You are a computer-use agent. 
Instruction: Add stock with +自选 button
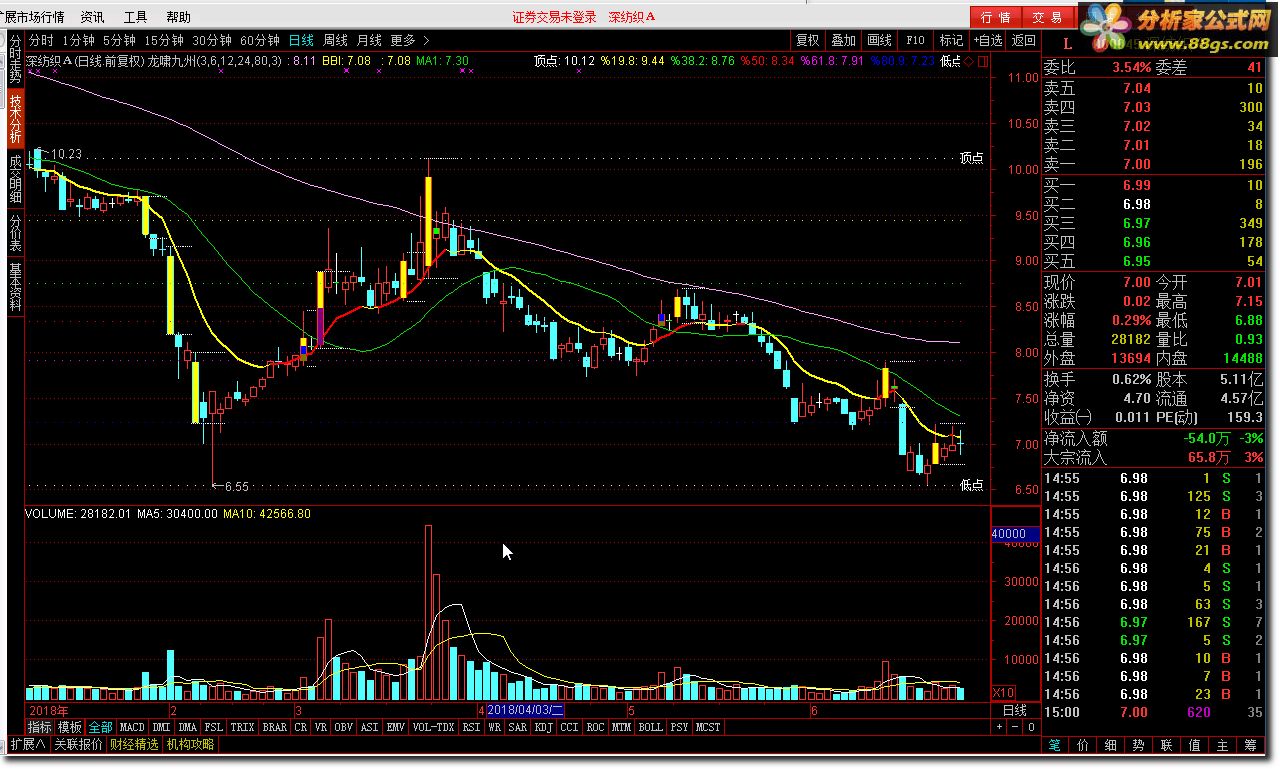click(x=987, y=40)
